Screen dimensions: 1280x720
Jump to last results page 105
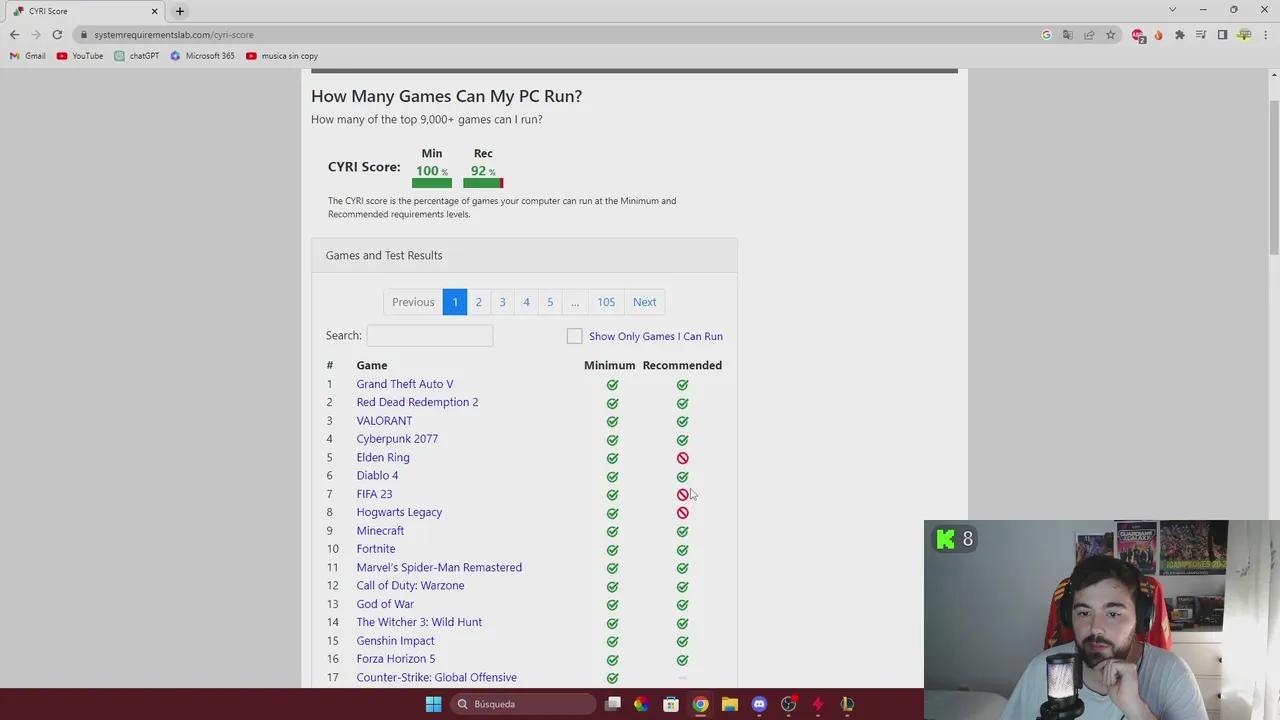click(x=606, y=302)
